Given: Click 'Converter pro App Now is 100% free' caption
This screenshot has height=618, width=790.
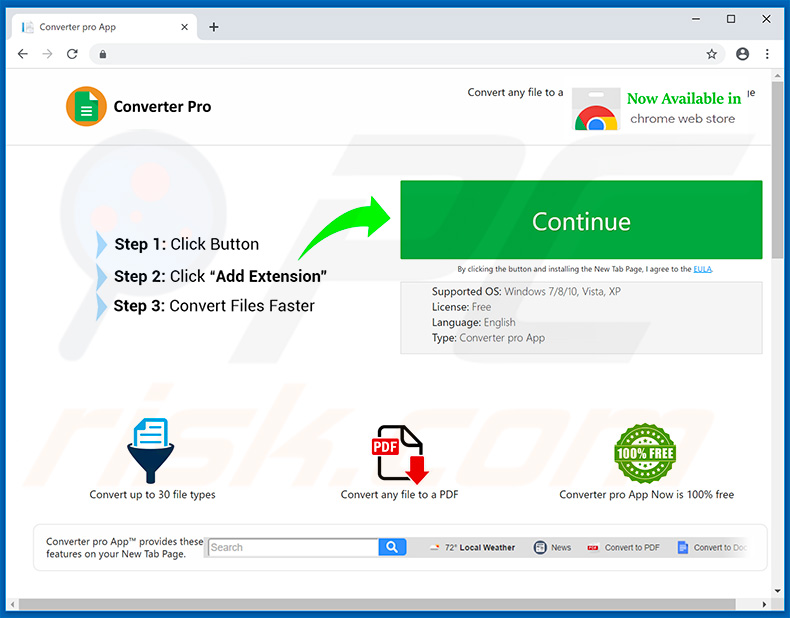Looking at the screenshot, I should point(646,495).
